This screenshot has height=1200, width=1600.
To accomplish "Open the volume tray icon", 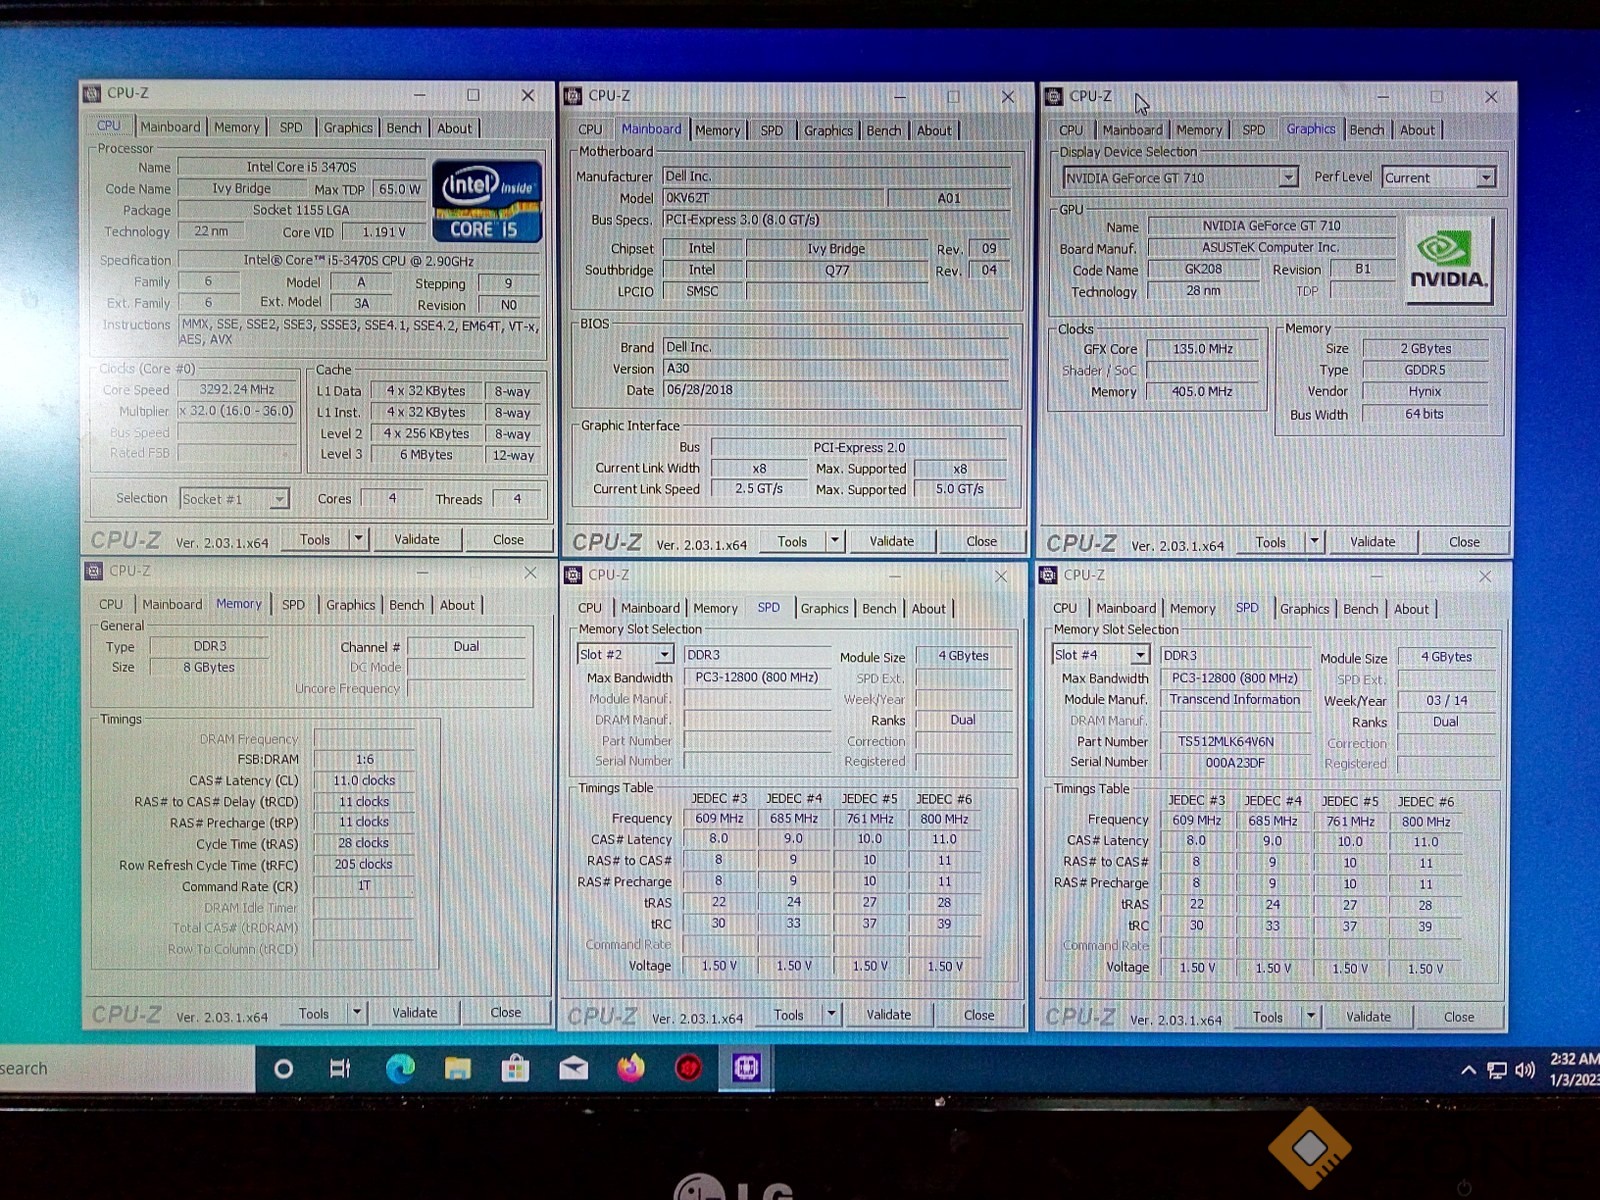I will coord(1525,1070).
